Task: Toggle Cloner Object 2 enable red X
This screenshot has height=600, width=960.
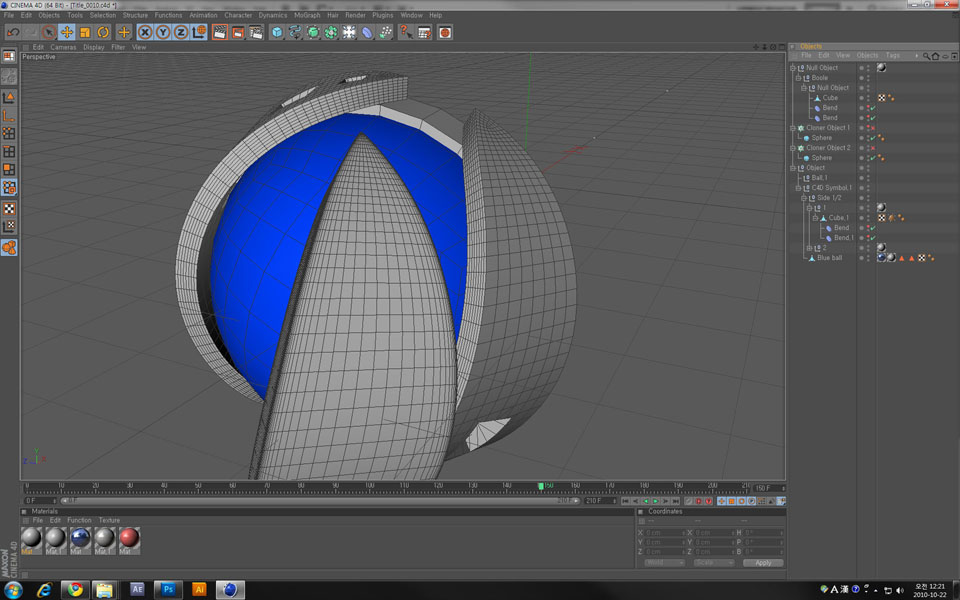Action: coord(873,148)
